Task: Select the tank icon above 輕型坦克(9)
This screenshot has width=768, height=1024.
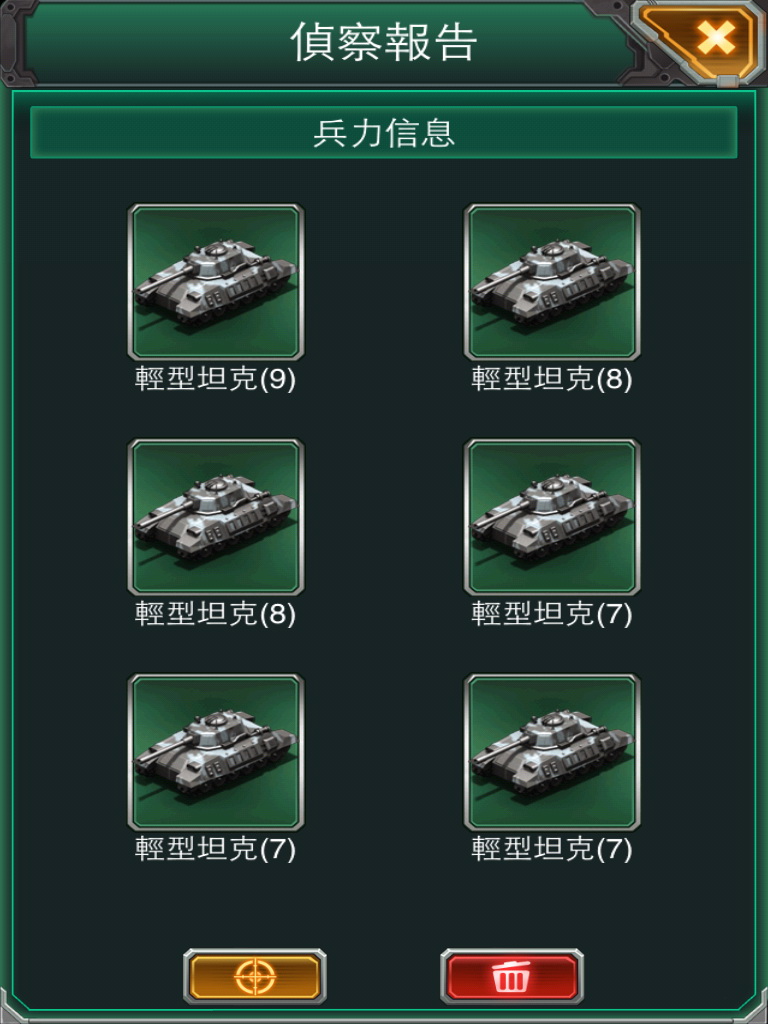Action: (x=216, y=281)
